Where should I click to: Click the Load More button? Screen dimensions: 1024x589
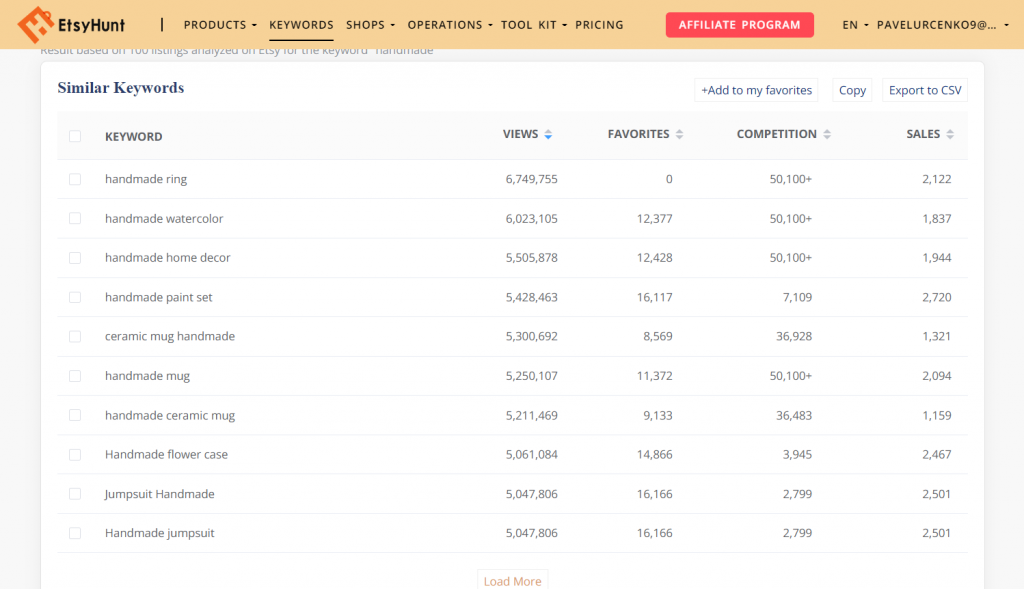[x=512, y=580]
